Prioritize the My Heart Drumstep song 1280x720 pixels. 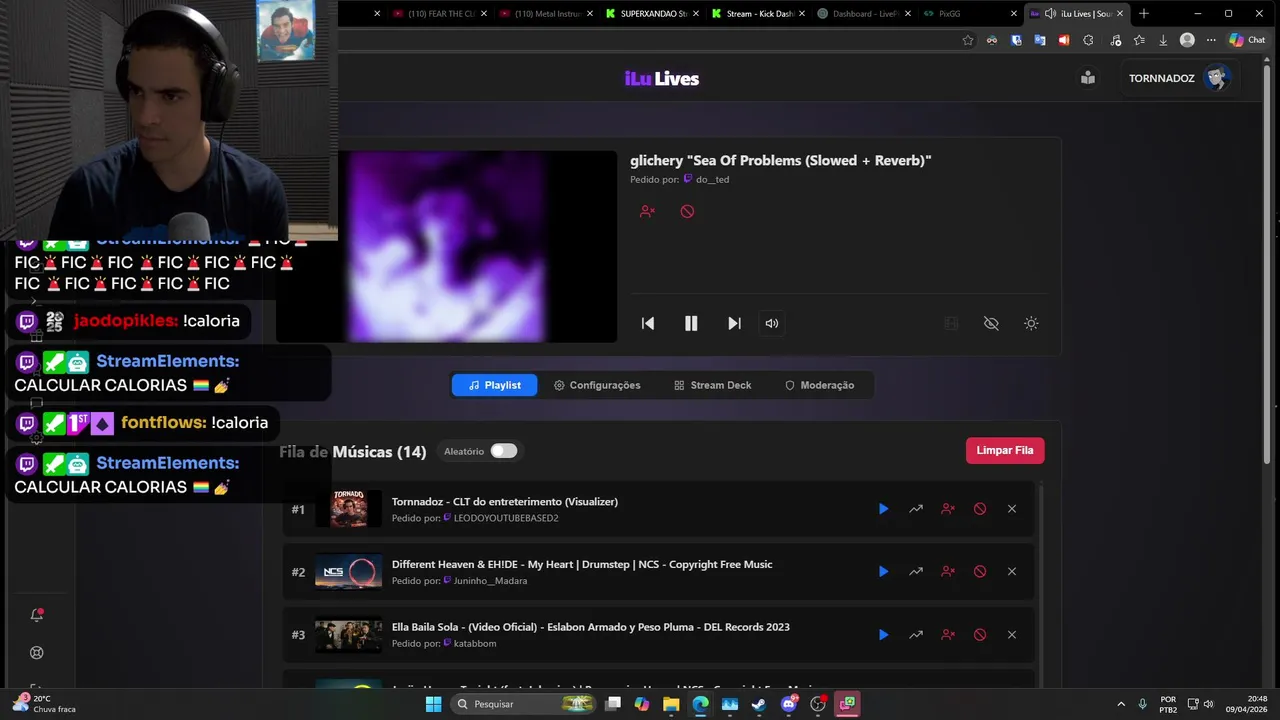pos(916,572)
